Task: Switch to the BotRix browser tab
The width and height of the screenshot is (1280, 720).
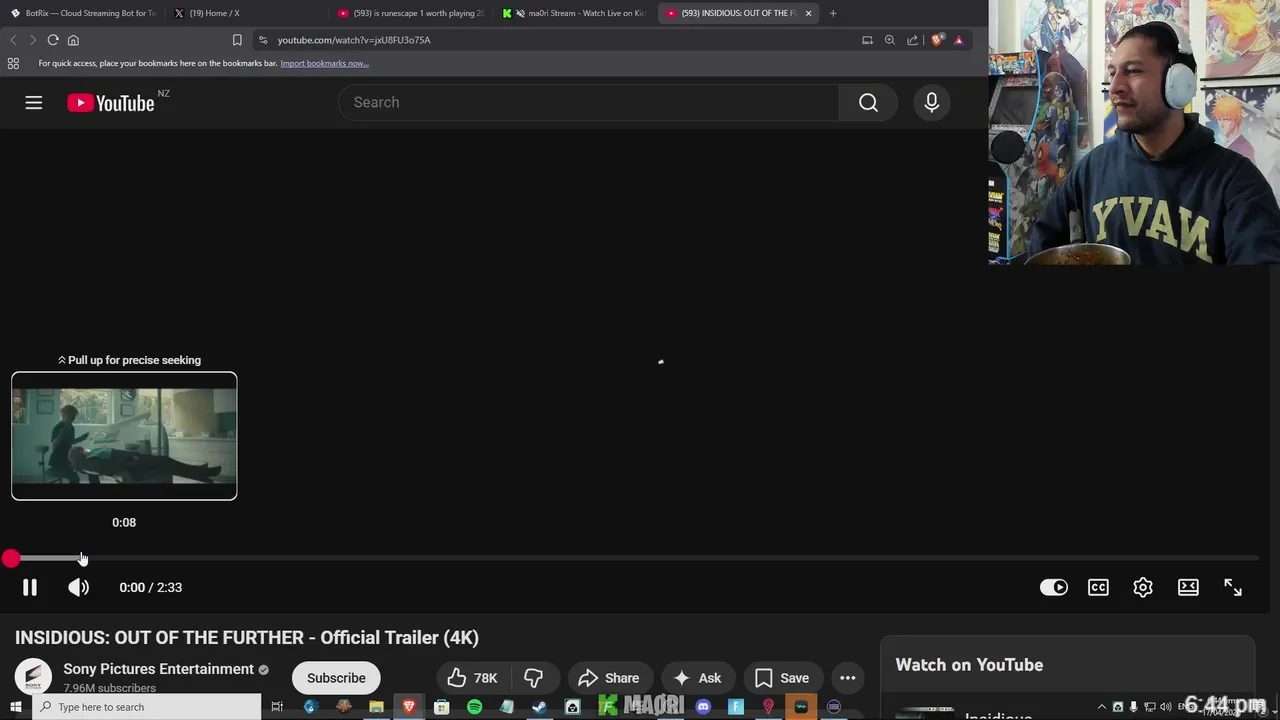Action: 84,13
